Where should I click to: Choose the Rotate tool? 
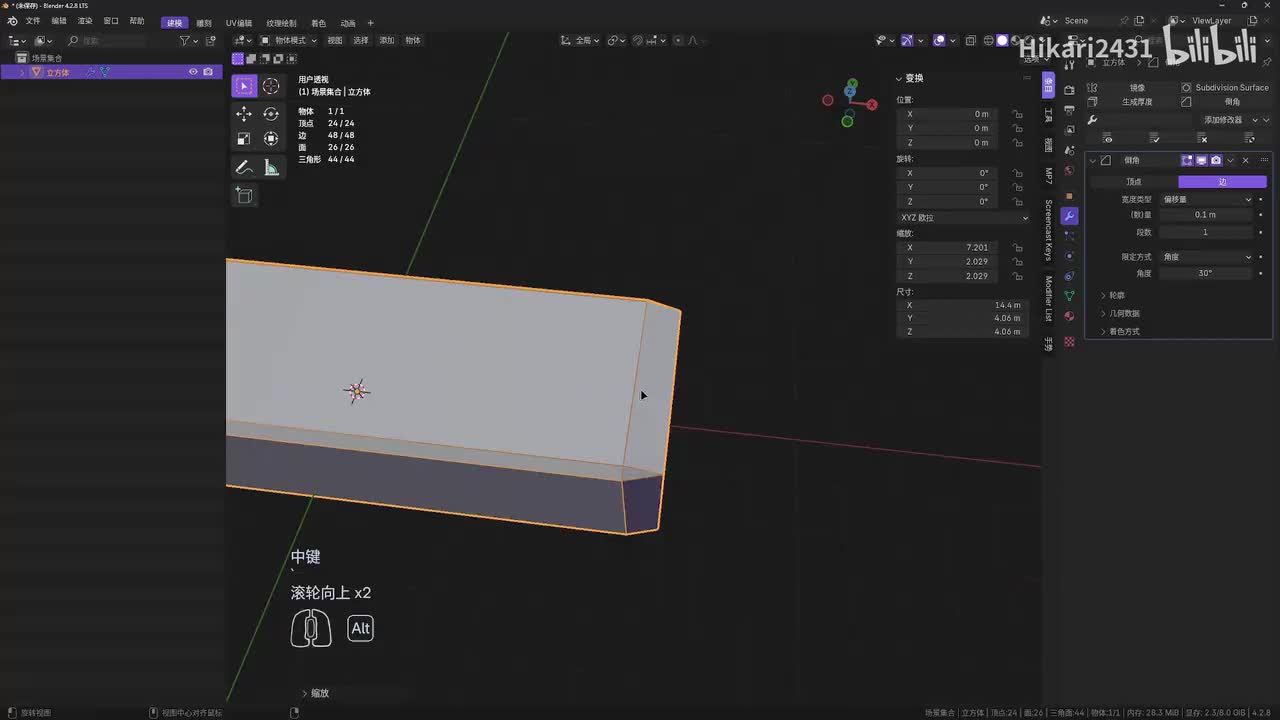coord(271,114)
